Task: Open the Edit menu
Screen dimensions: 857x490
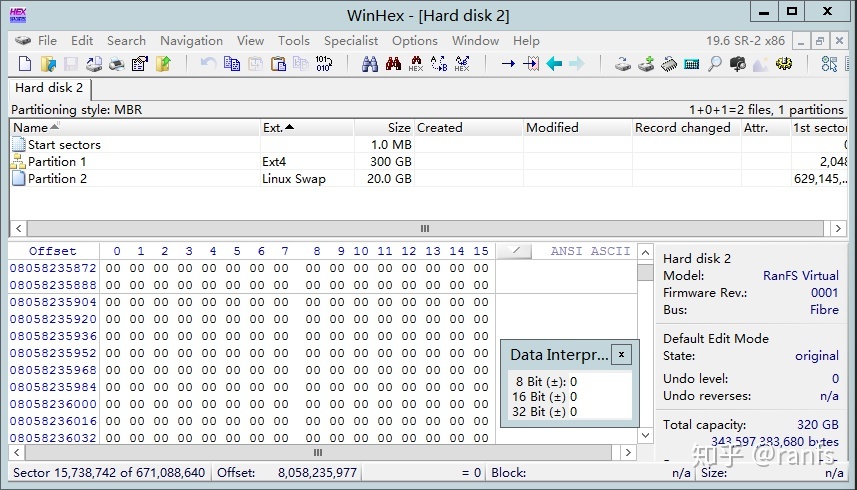Action: click(82, 41)
